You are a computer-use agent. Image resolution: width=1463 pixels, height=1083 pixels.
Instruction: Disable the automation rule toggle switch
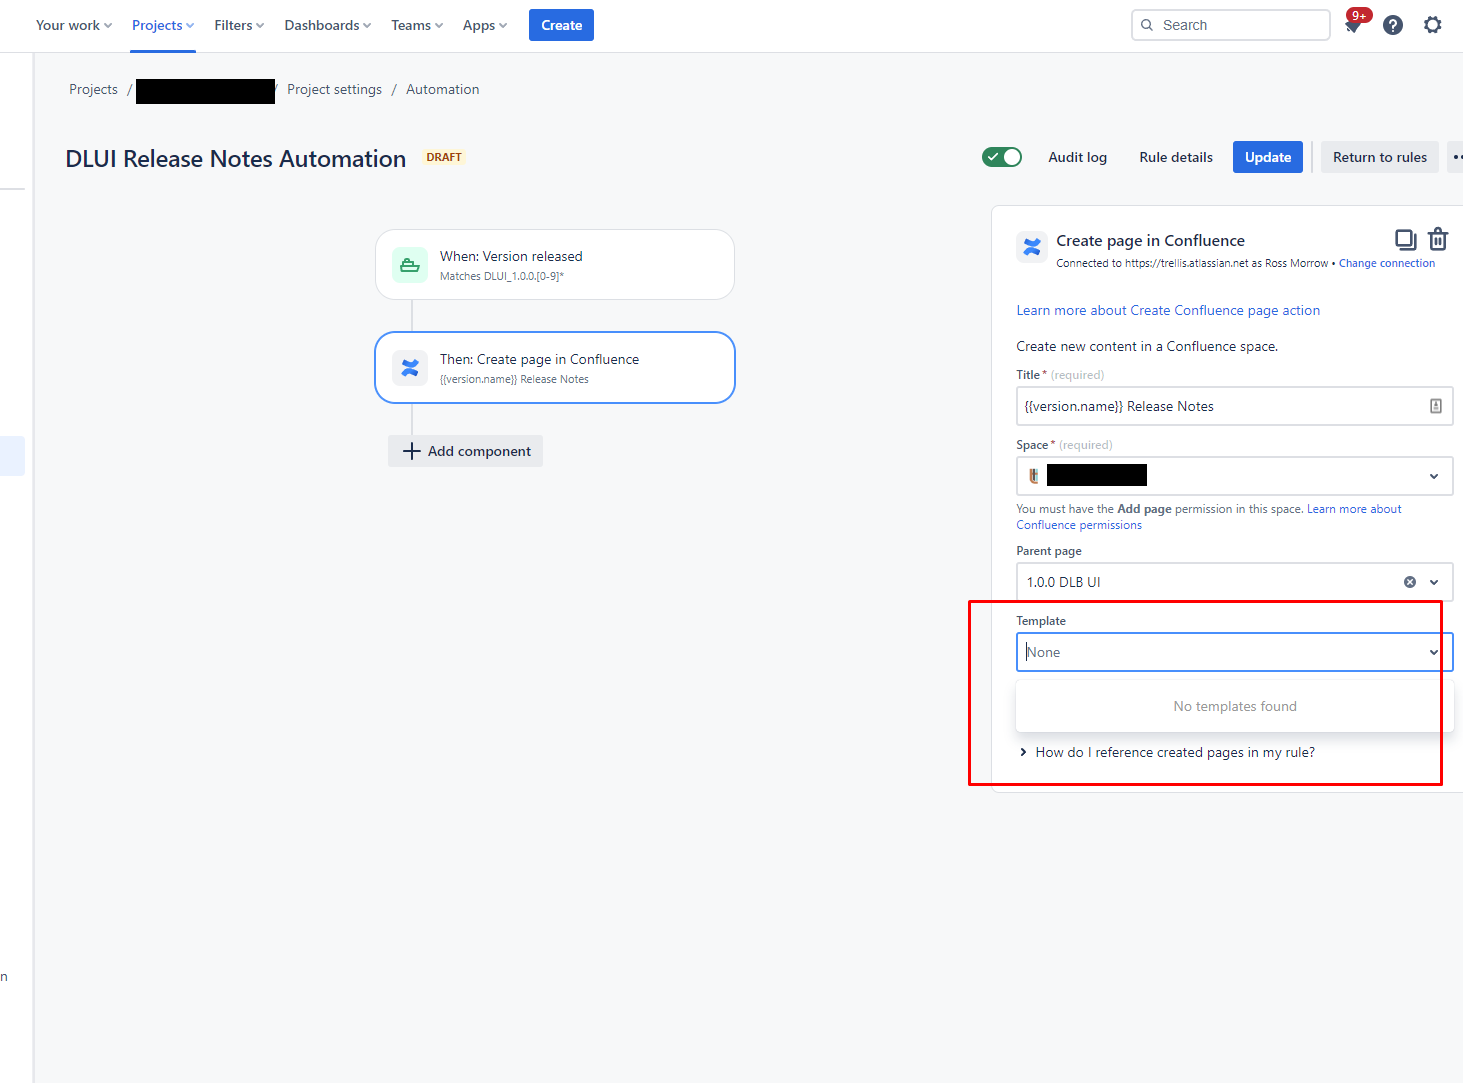[x=1002, y=157]
